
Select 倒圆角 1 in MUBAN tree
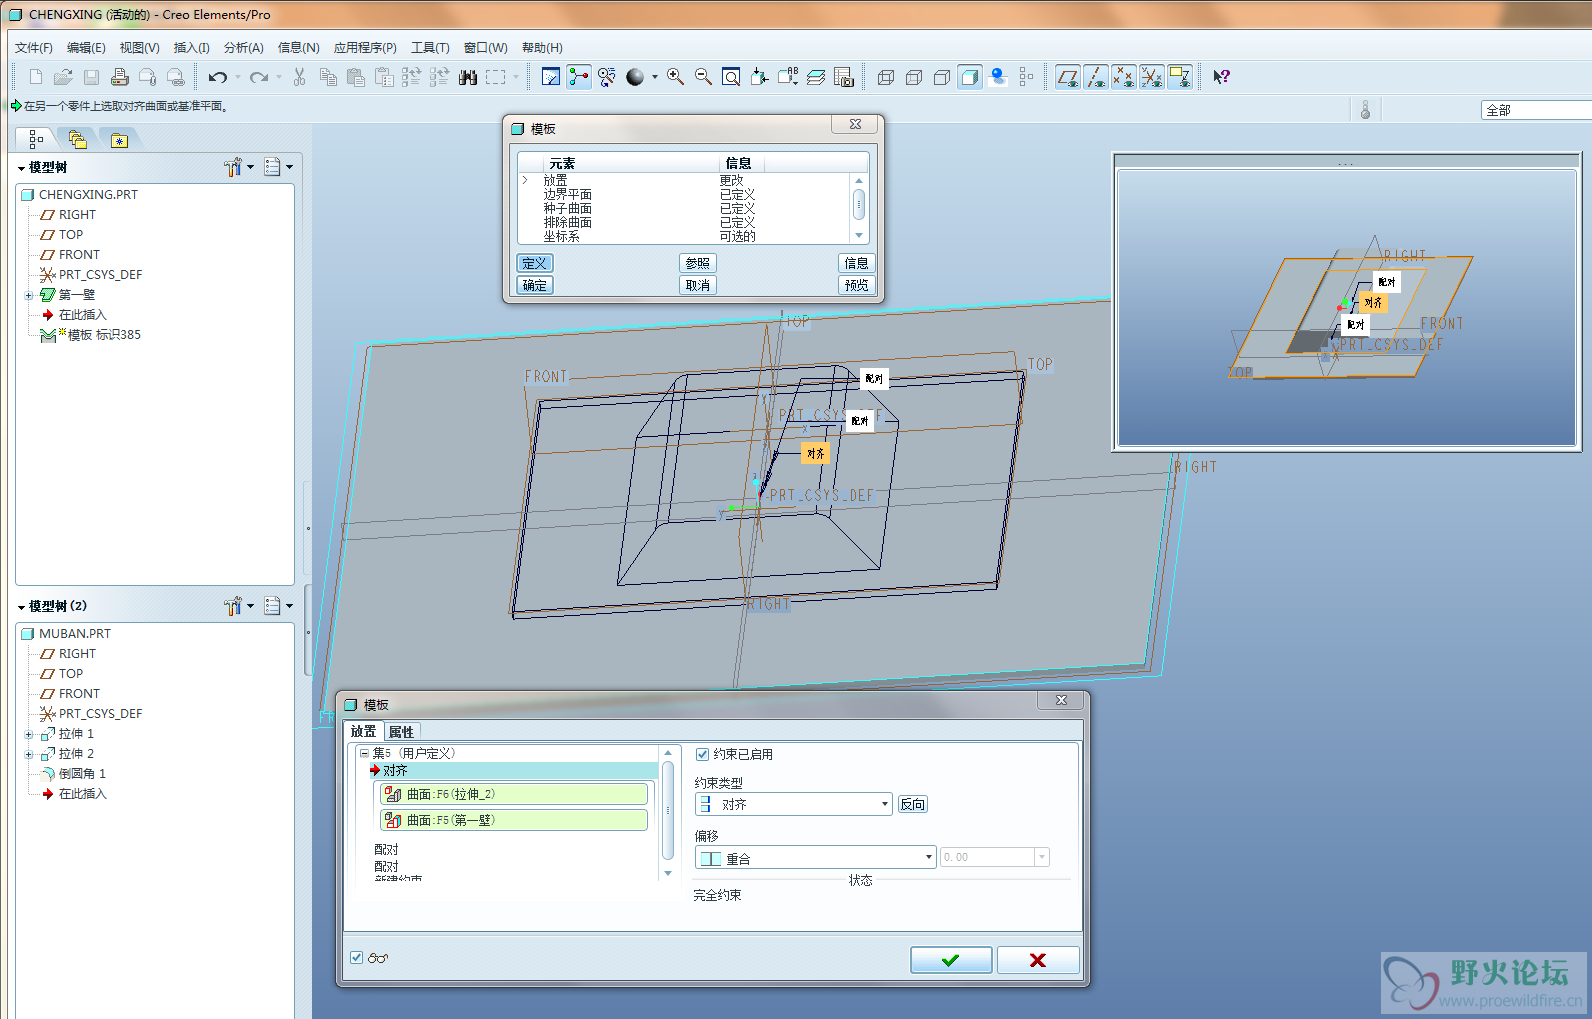[x=73, y=774]
